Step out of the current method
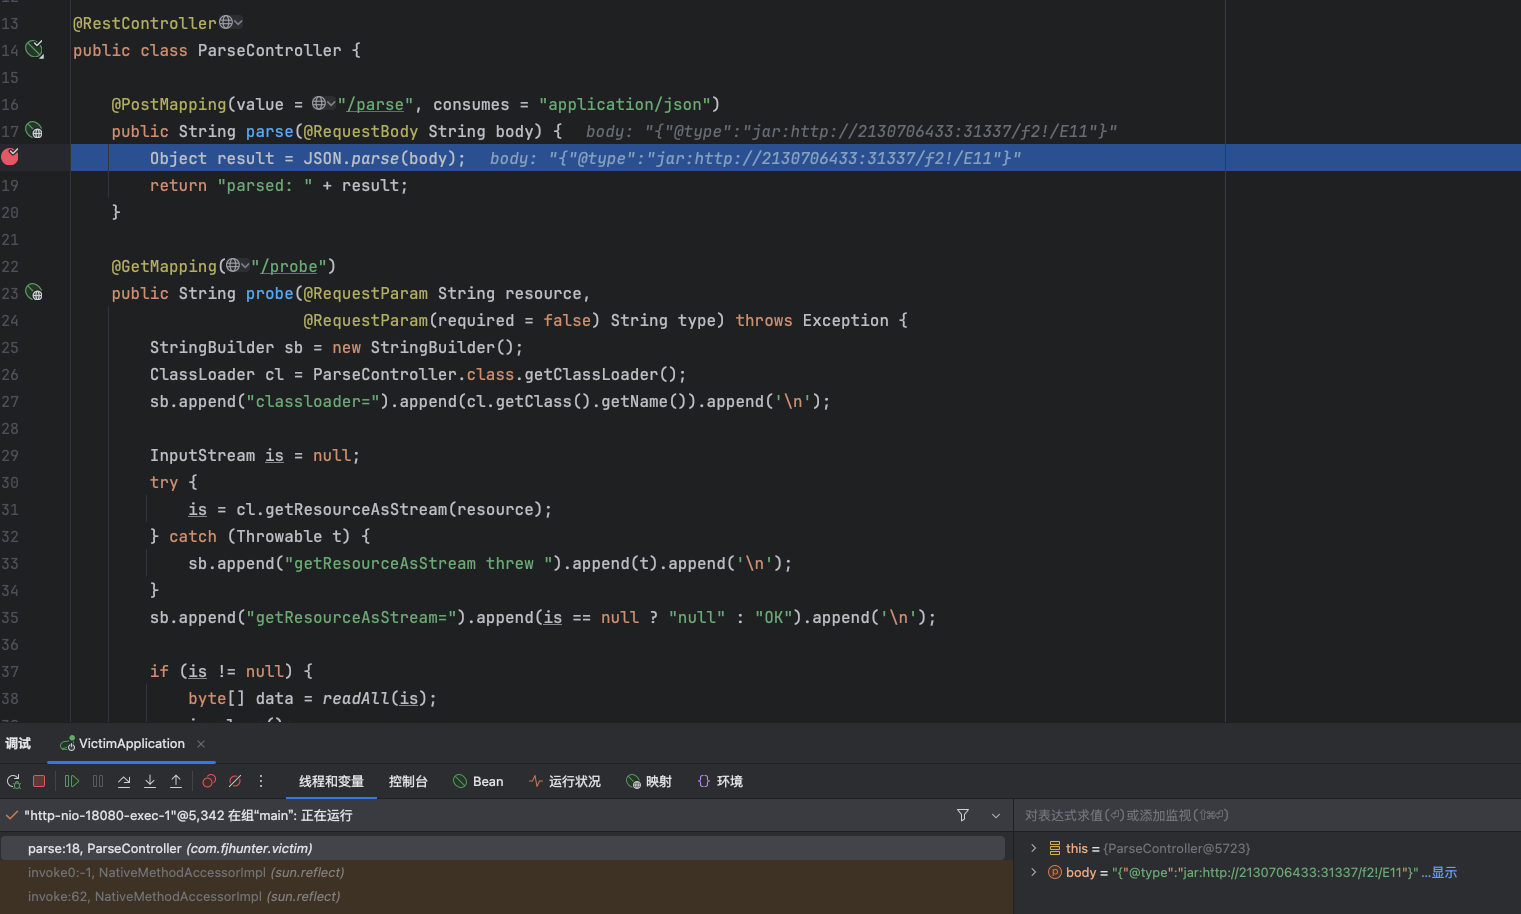This screenshot has height=914, width=1521. 176,781
